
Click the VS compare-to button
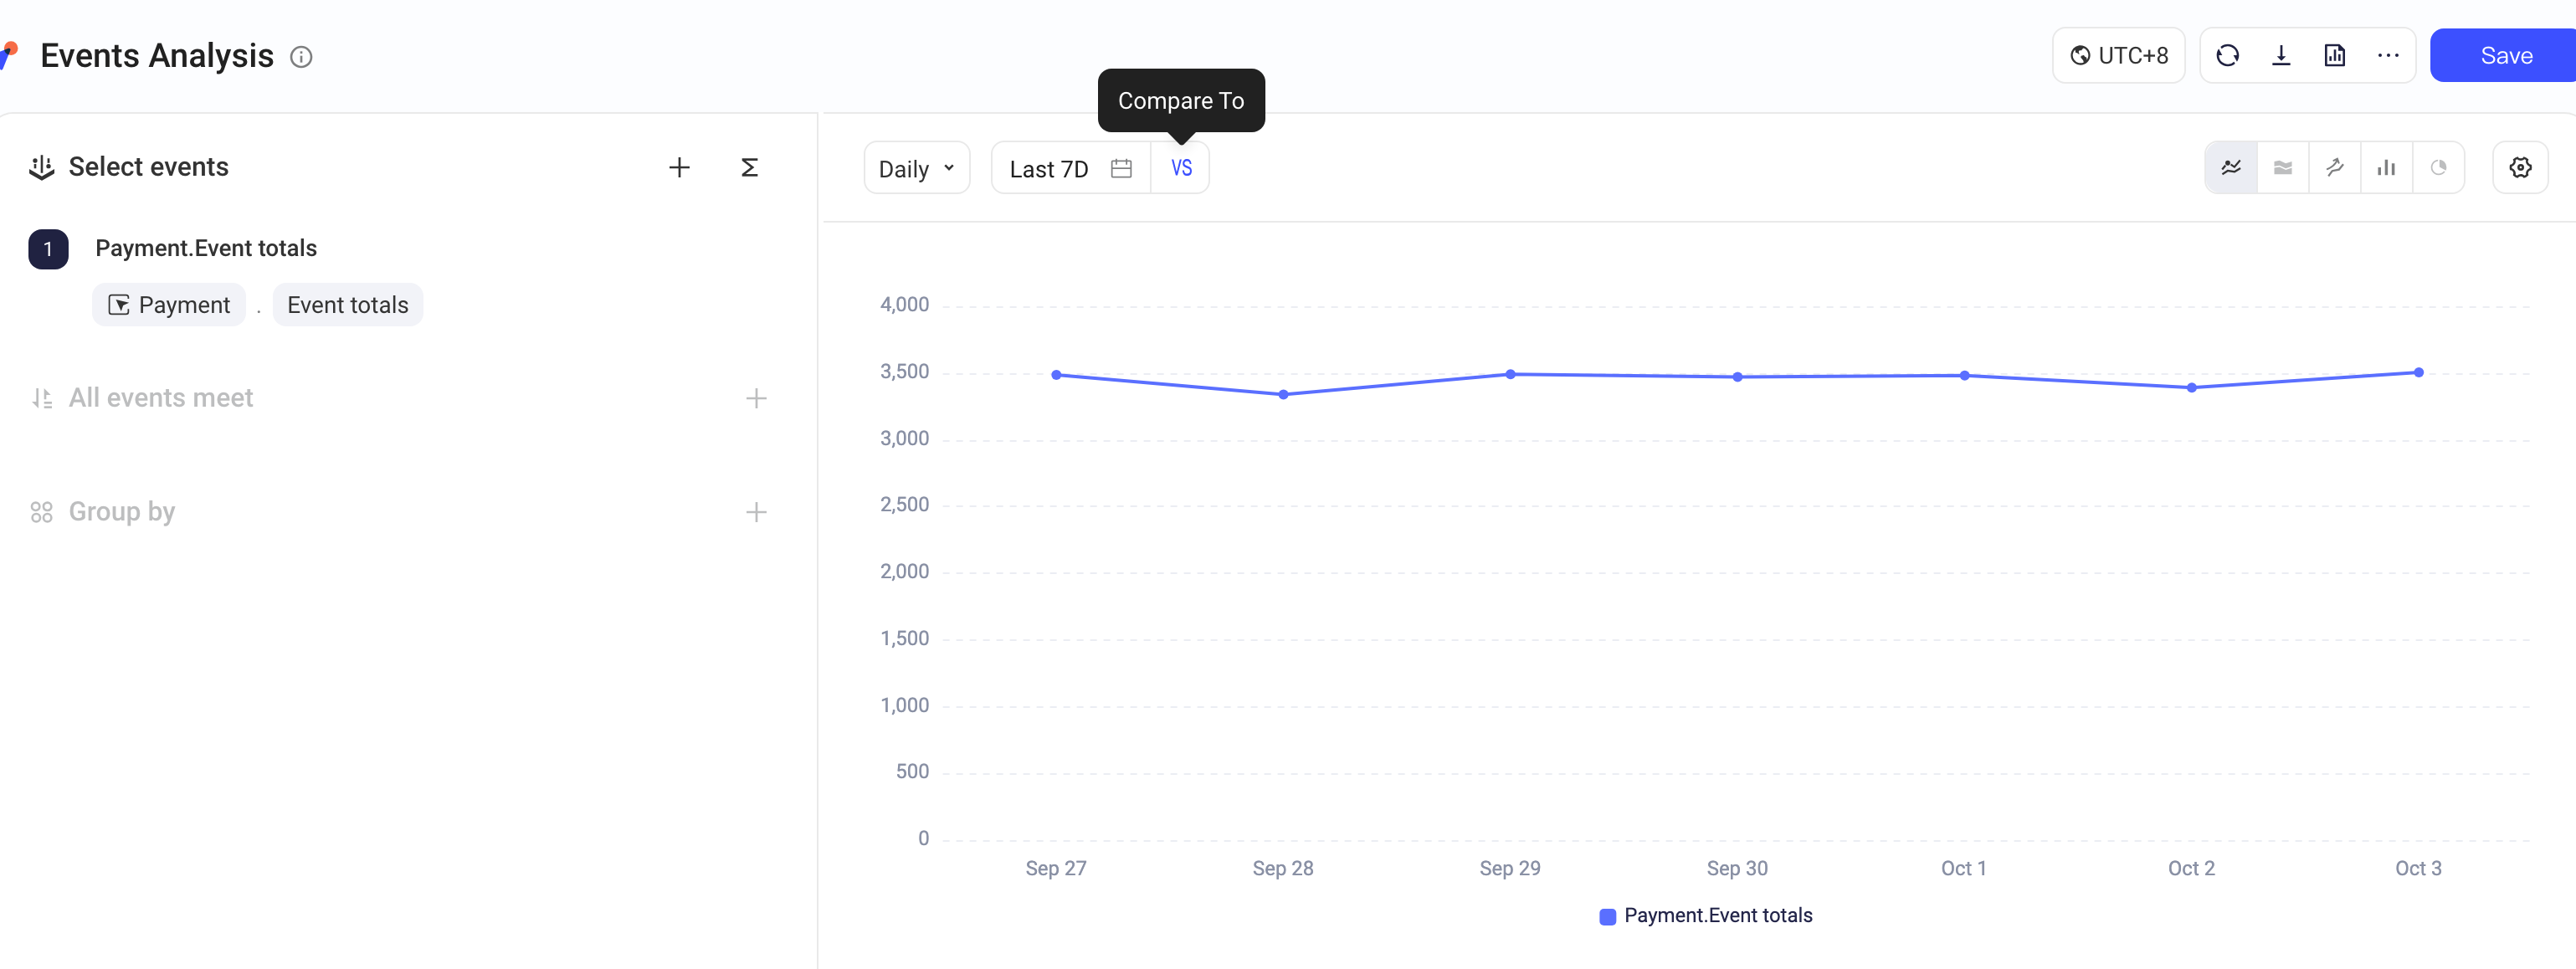[x=1181, y=168]
